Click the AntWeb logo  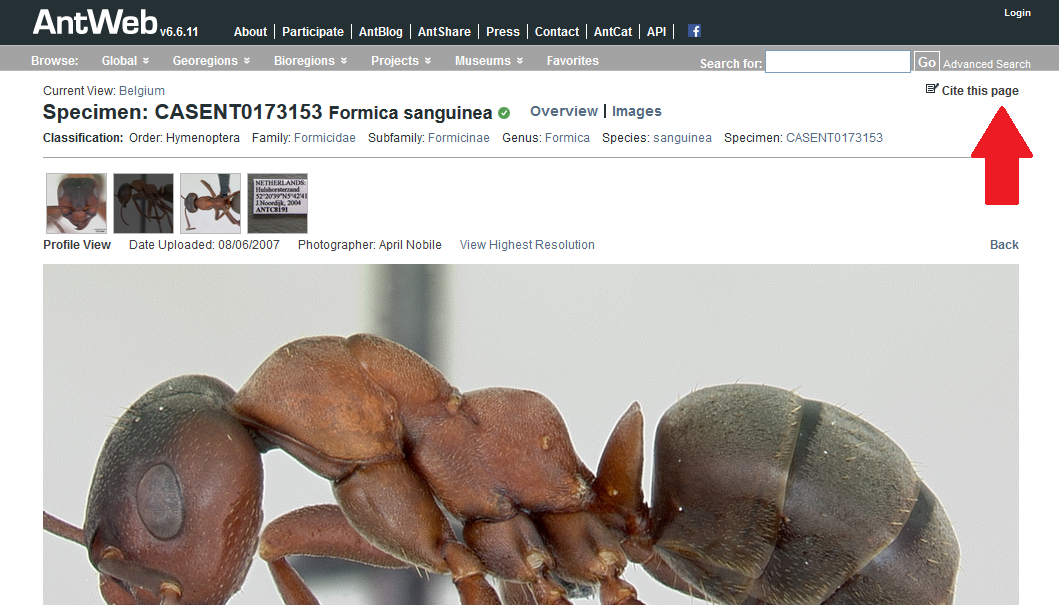(95, 23)
